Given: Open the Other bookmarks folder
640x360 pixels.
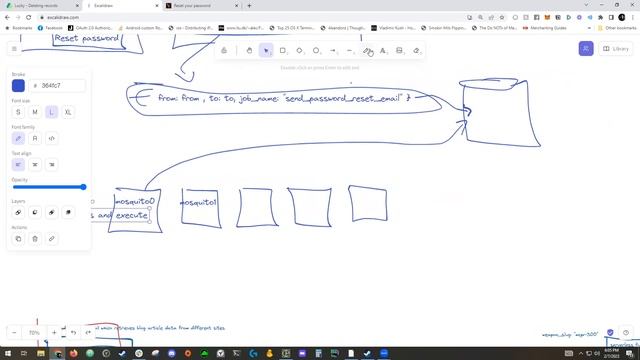Looking at the screenshot, I should 617,28.
